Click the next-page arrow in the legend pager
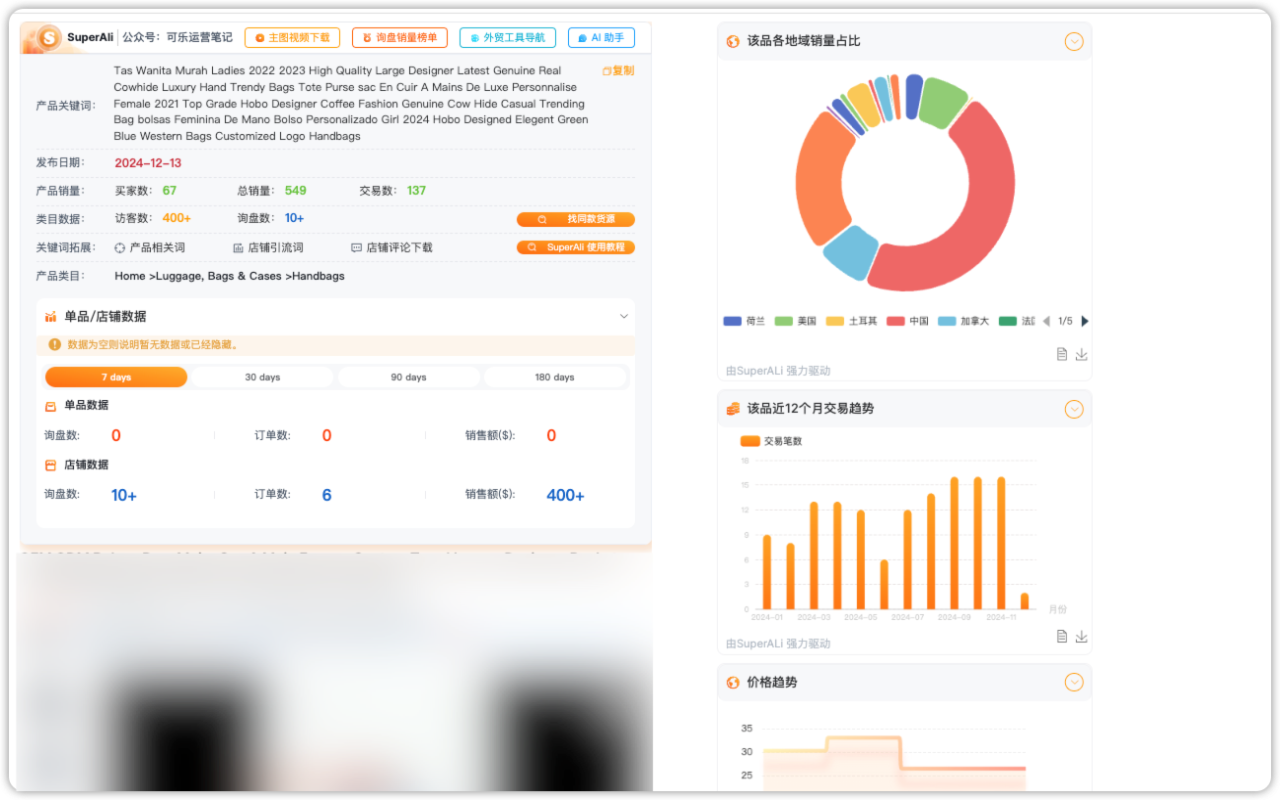Image resolution: width=1280 pixels, height=800 pixels. pos(1085,321)
